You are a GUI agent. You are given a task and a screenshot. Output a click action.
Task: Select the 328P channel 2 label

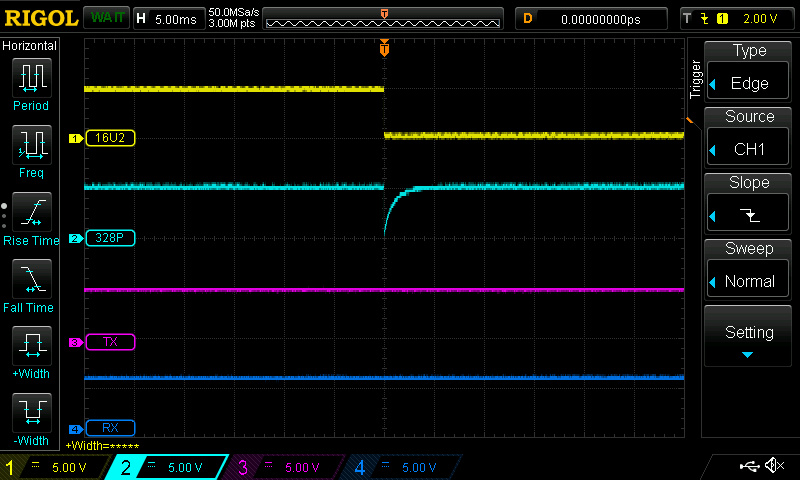pos(110,238)
